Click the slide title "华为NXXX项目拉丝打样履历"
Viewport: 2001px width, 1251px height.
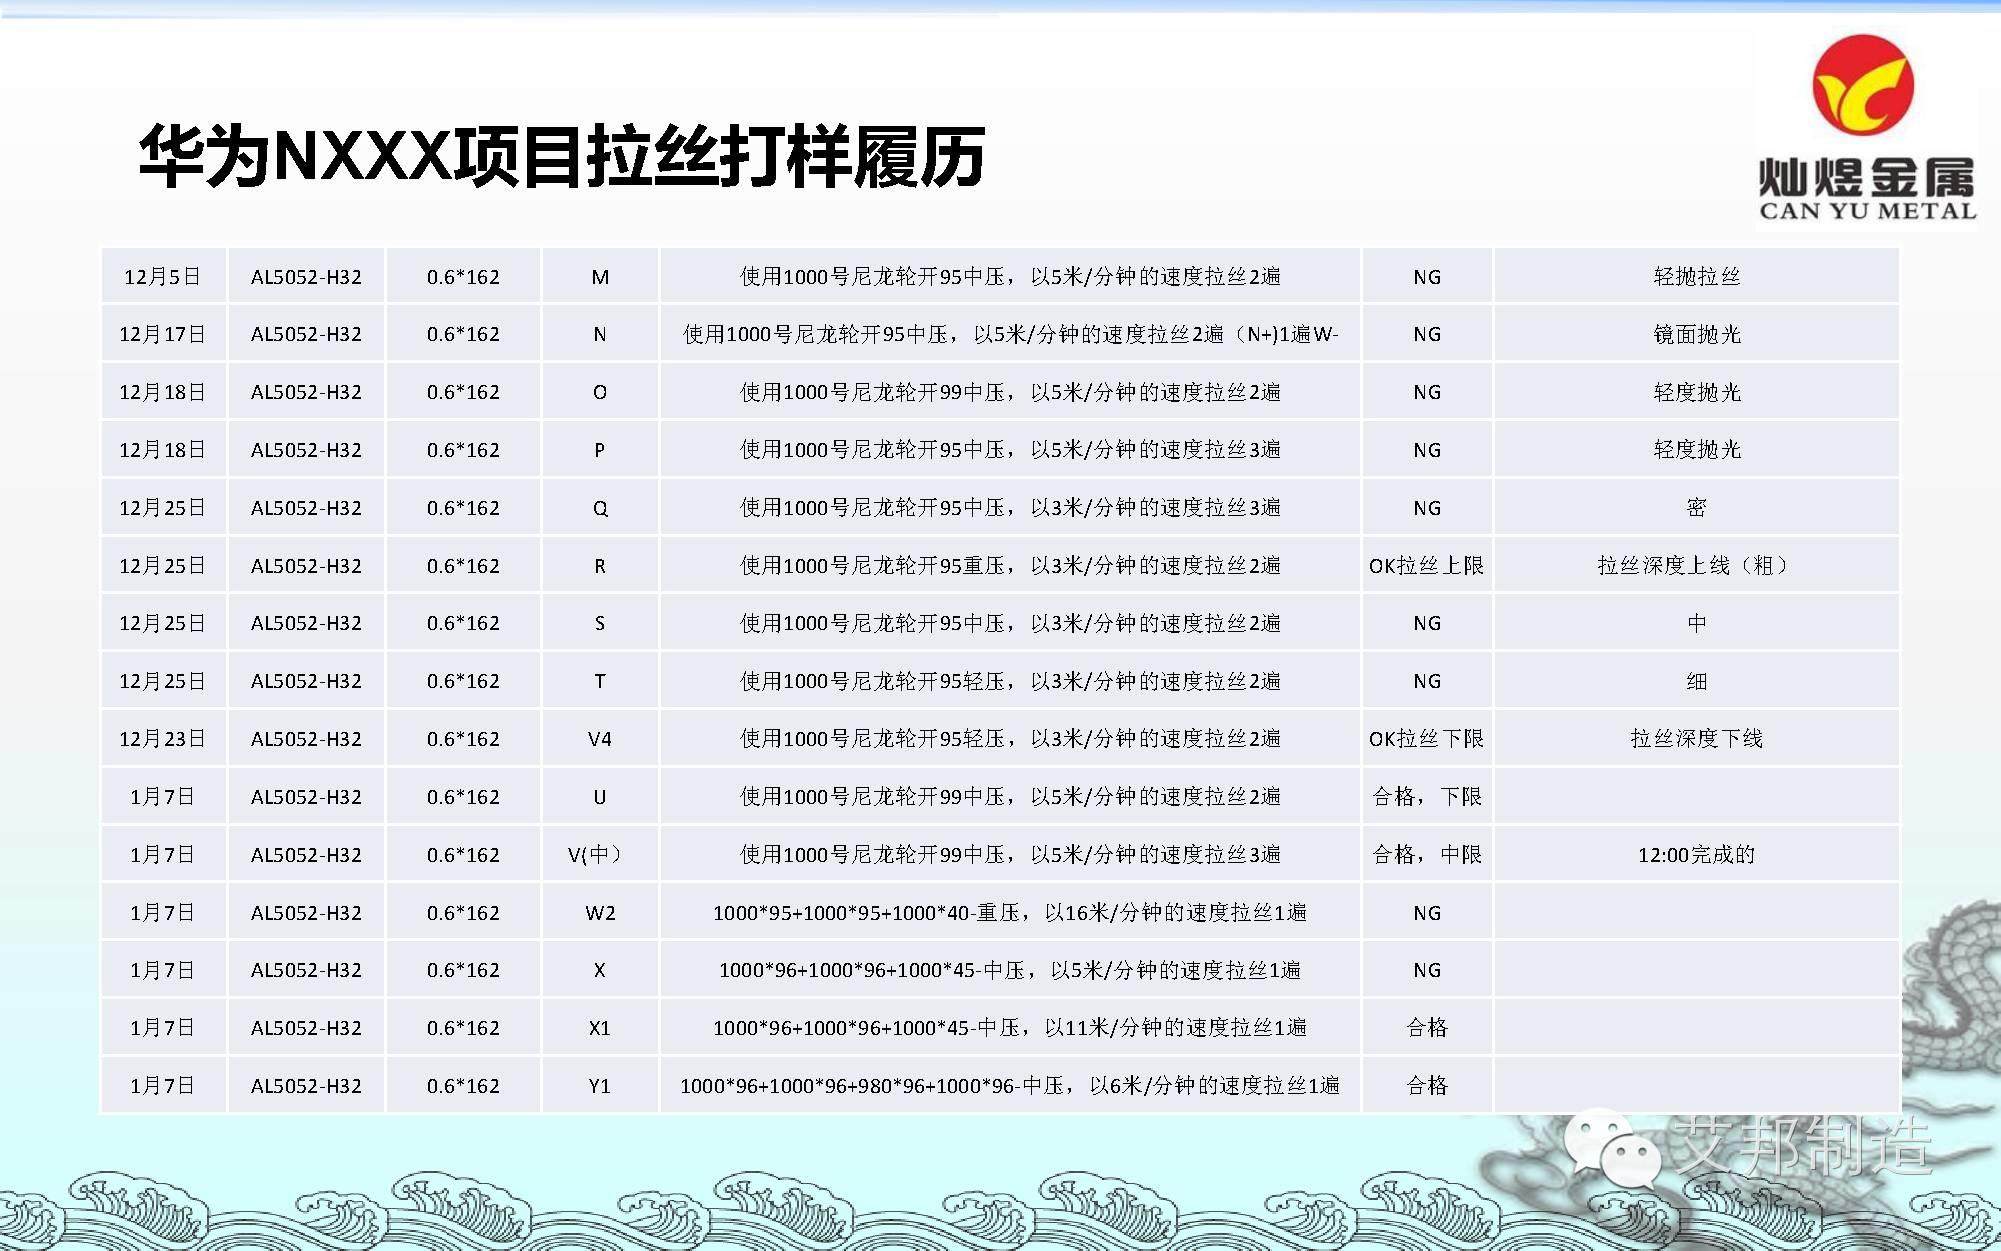click(x=562, y=157)
